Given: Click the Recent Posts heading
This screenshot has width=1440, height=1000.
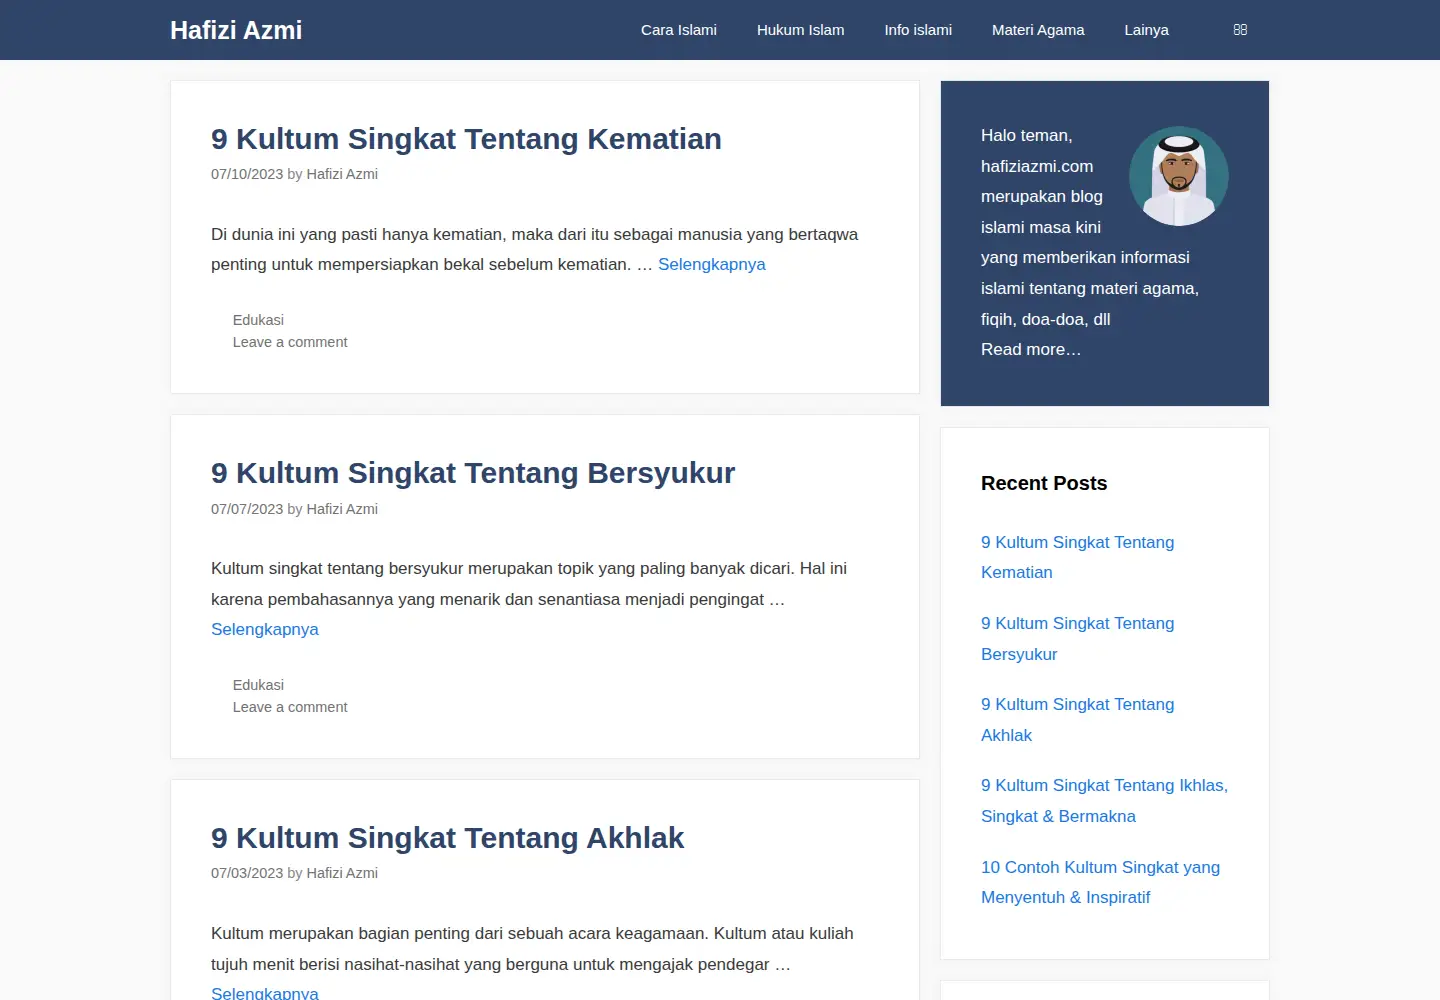Looking at the screenshot, I should [1044, 483].
